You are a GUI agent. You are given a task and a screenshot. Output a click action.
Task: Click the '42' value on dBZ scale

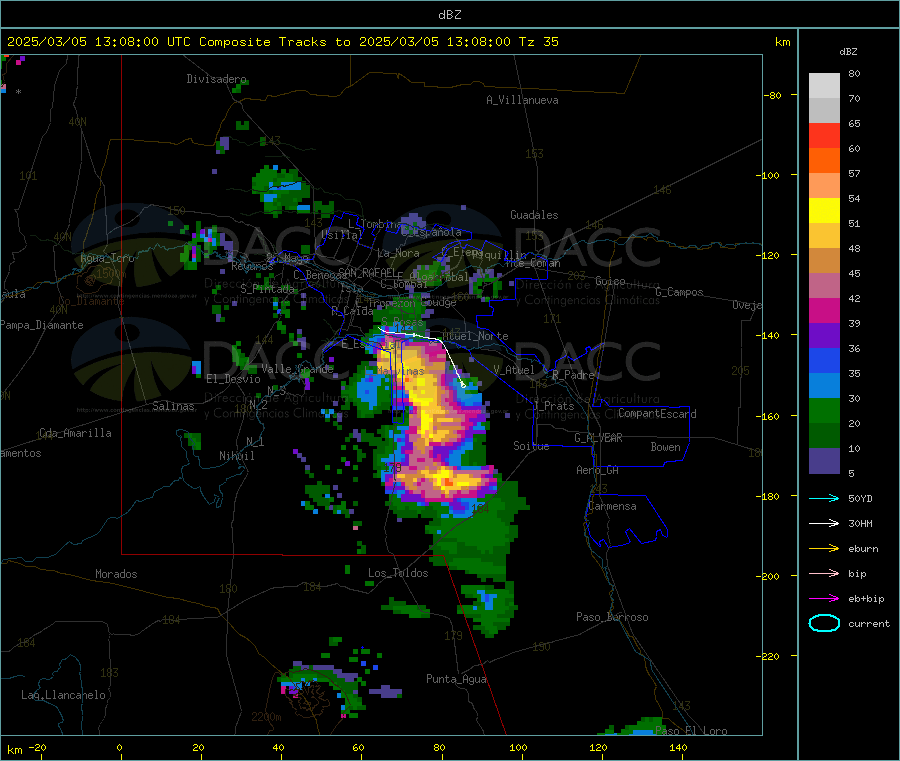(854, 298)
